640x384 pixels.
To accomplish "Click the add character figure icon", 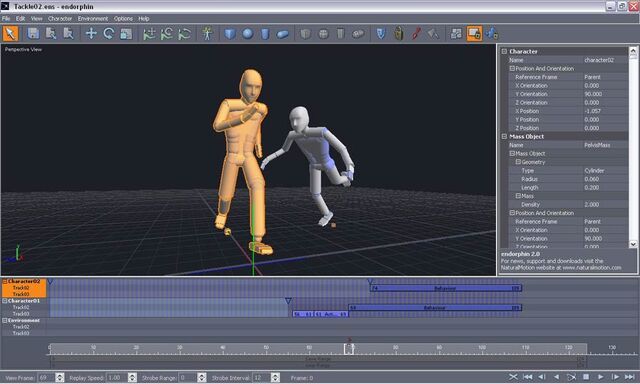I will click(207, 33).
